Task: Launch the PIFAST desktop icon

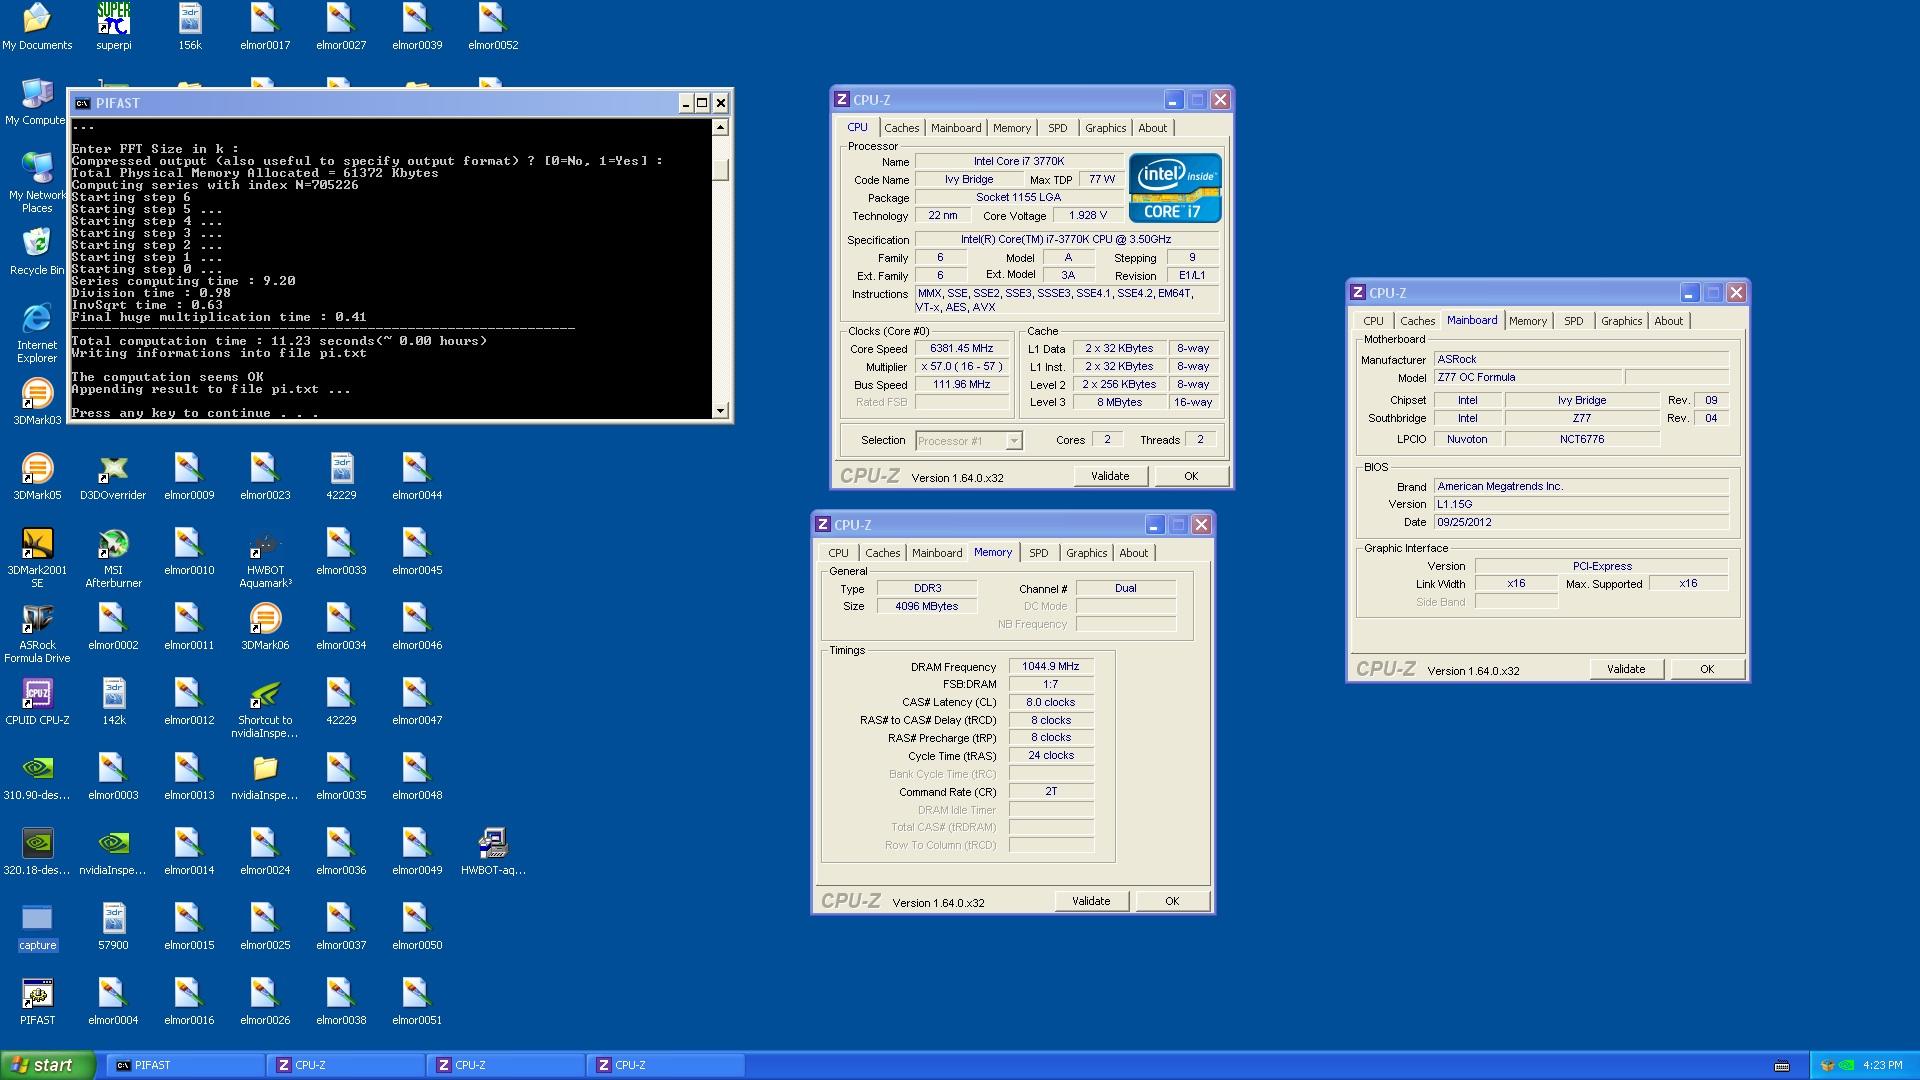Action: pos(37,1002)
